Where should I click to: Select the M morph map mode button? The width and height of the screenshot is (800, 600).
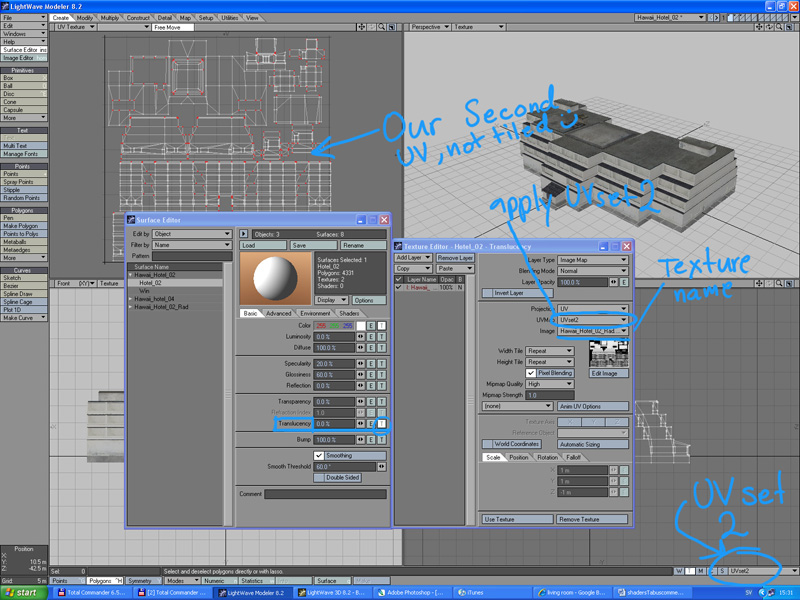point(701,571)
